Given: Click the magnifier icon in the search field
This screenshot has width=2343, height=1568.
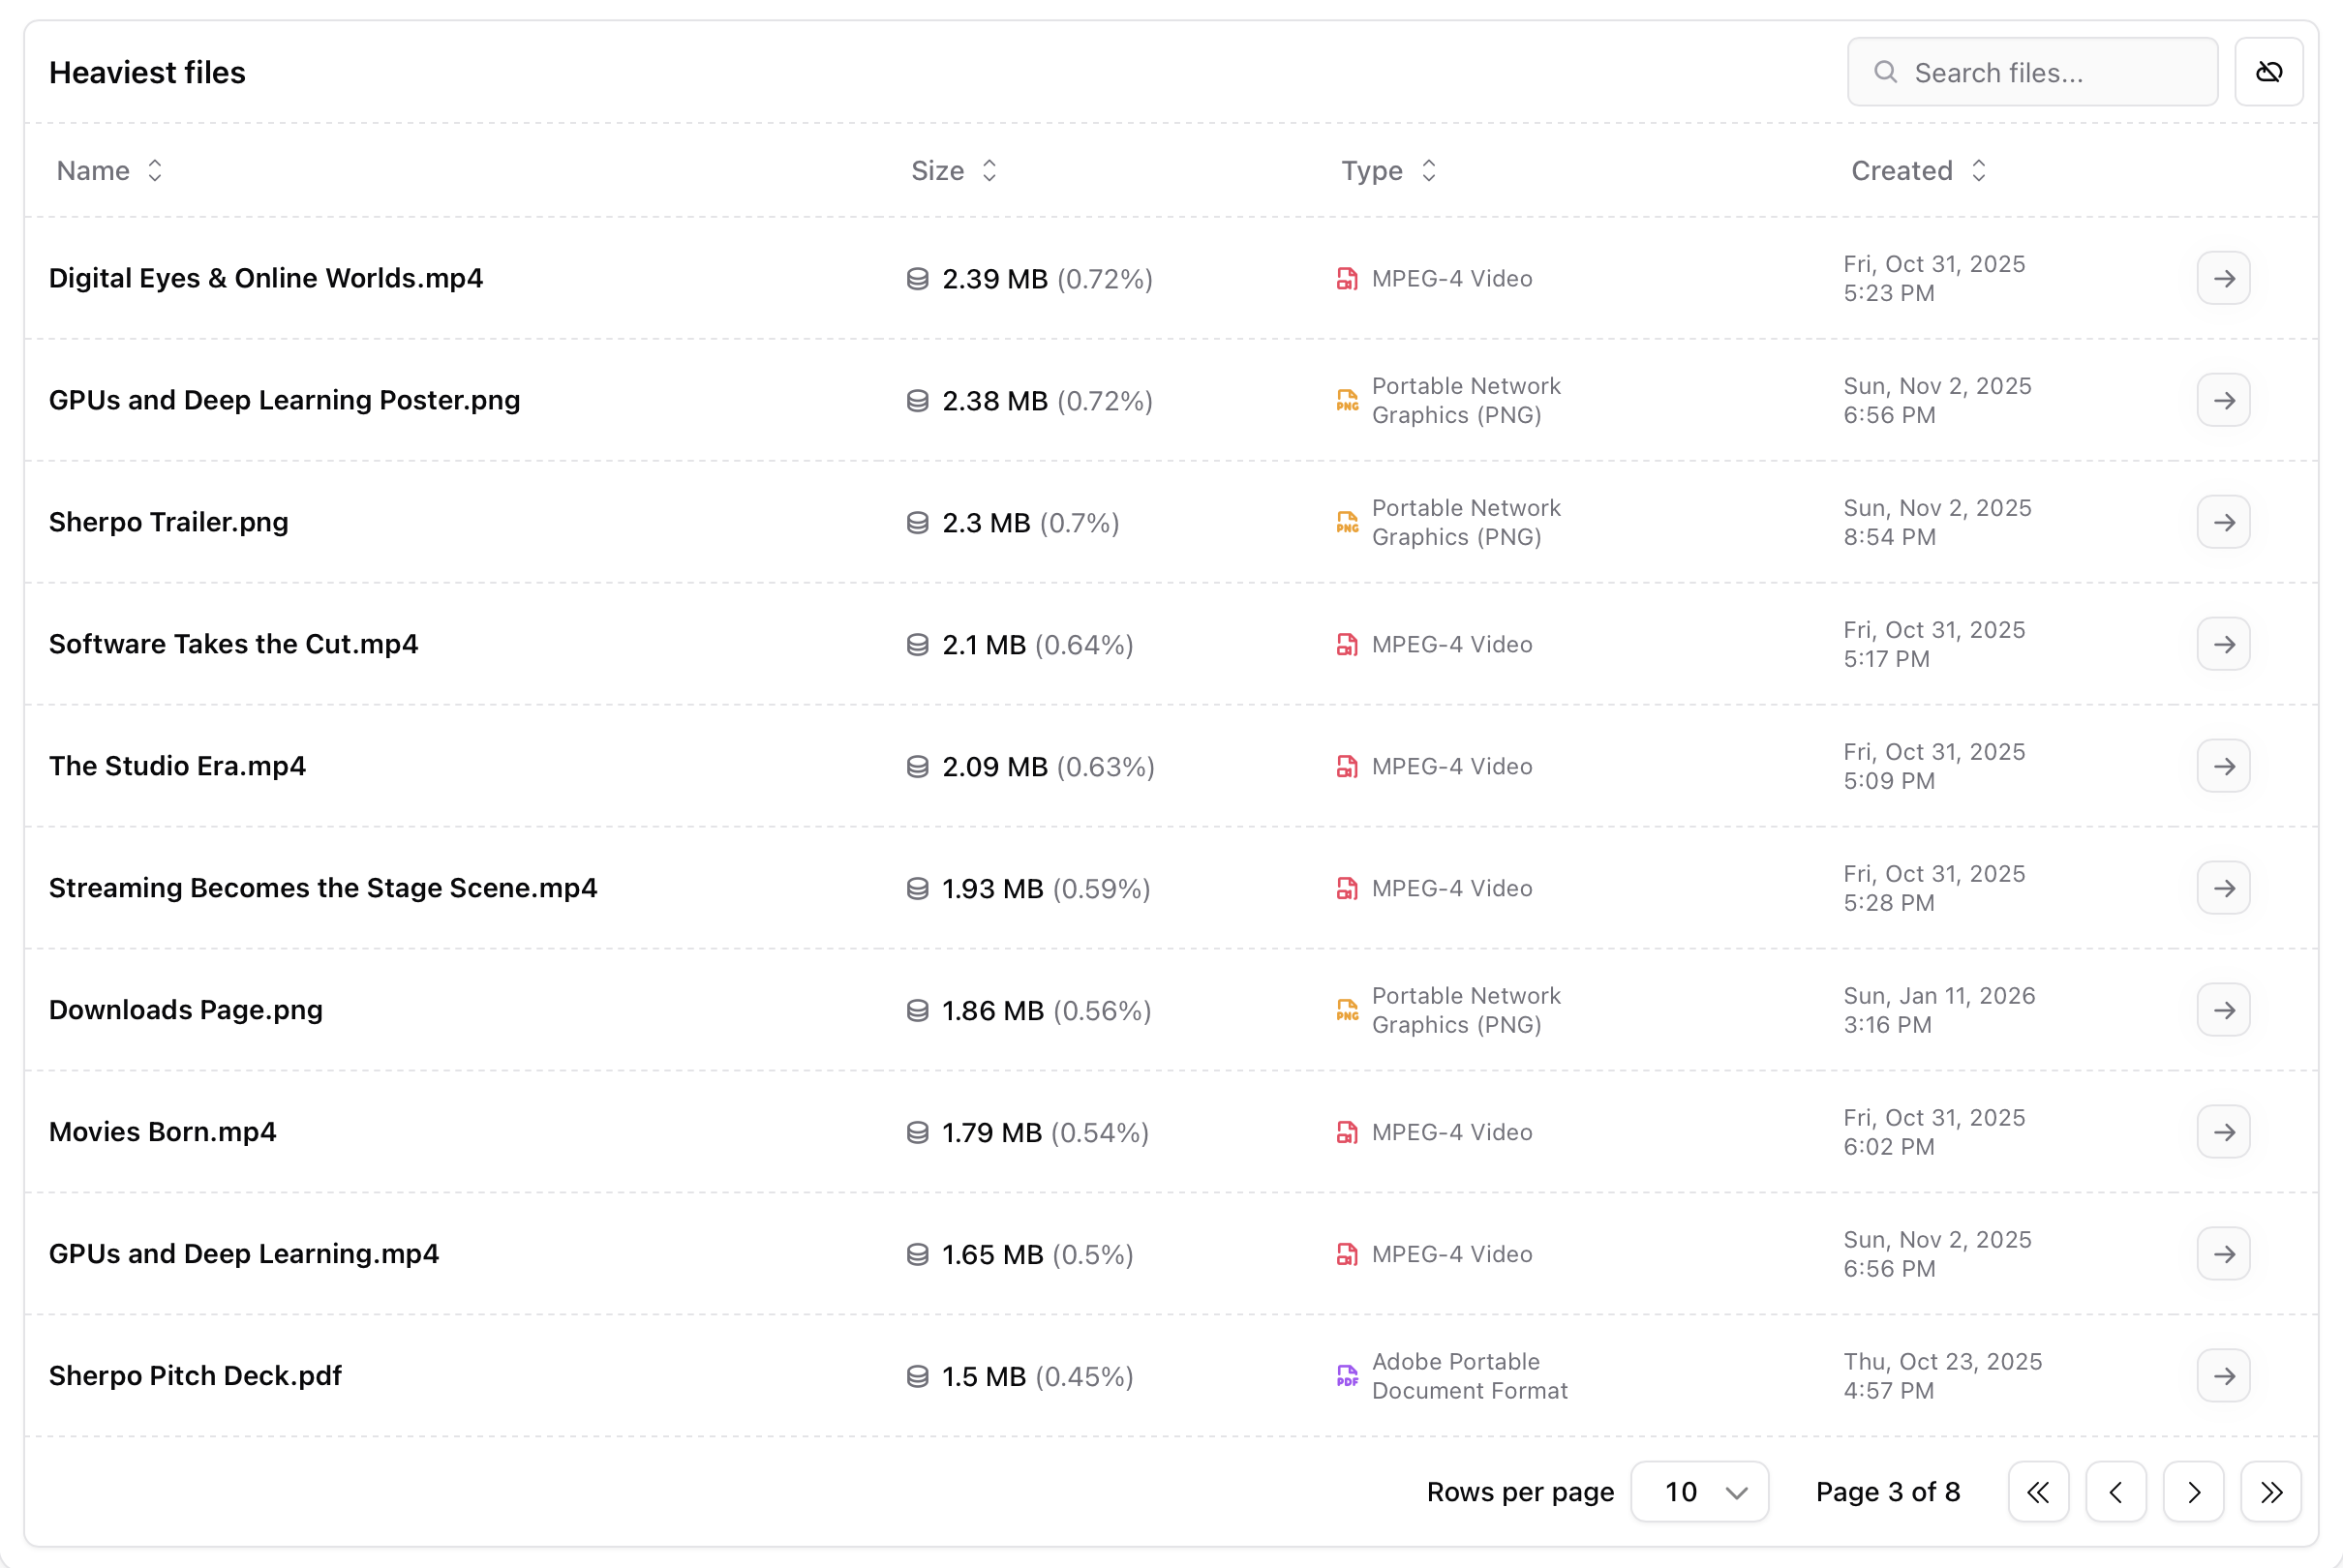Looking at the screenshot, I should click(x=1887, y=71).
